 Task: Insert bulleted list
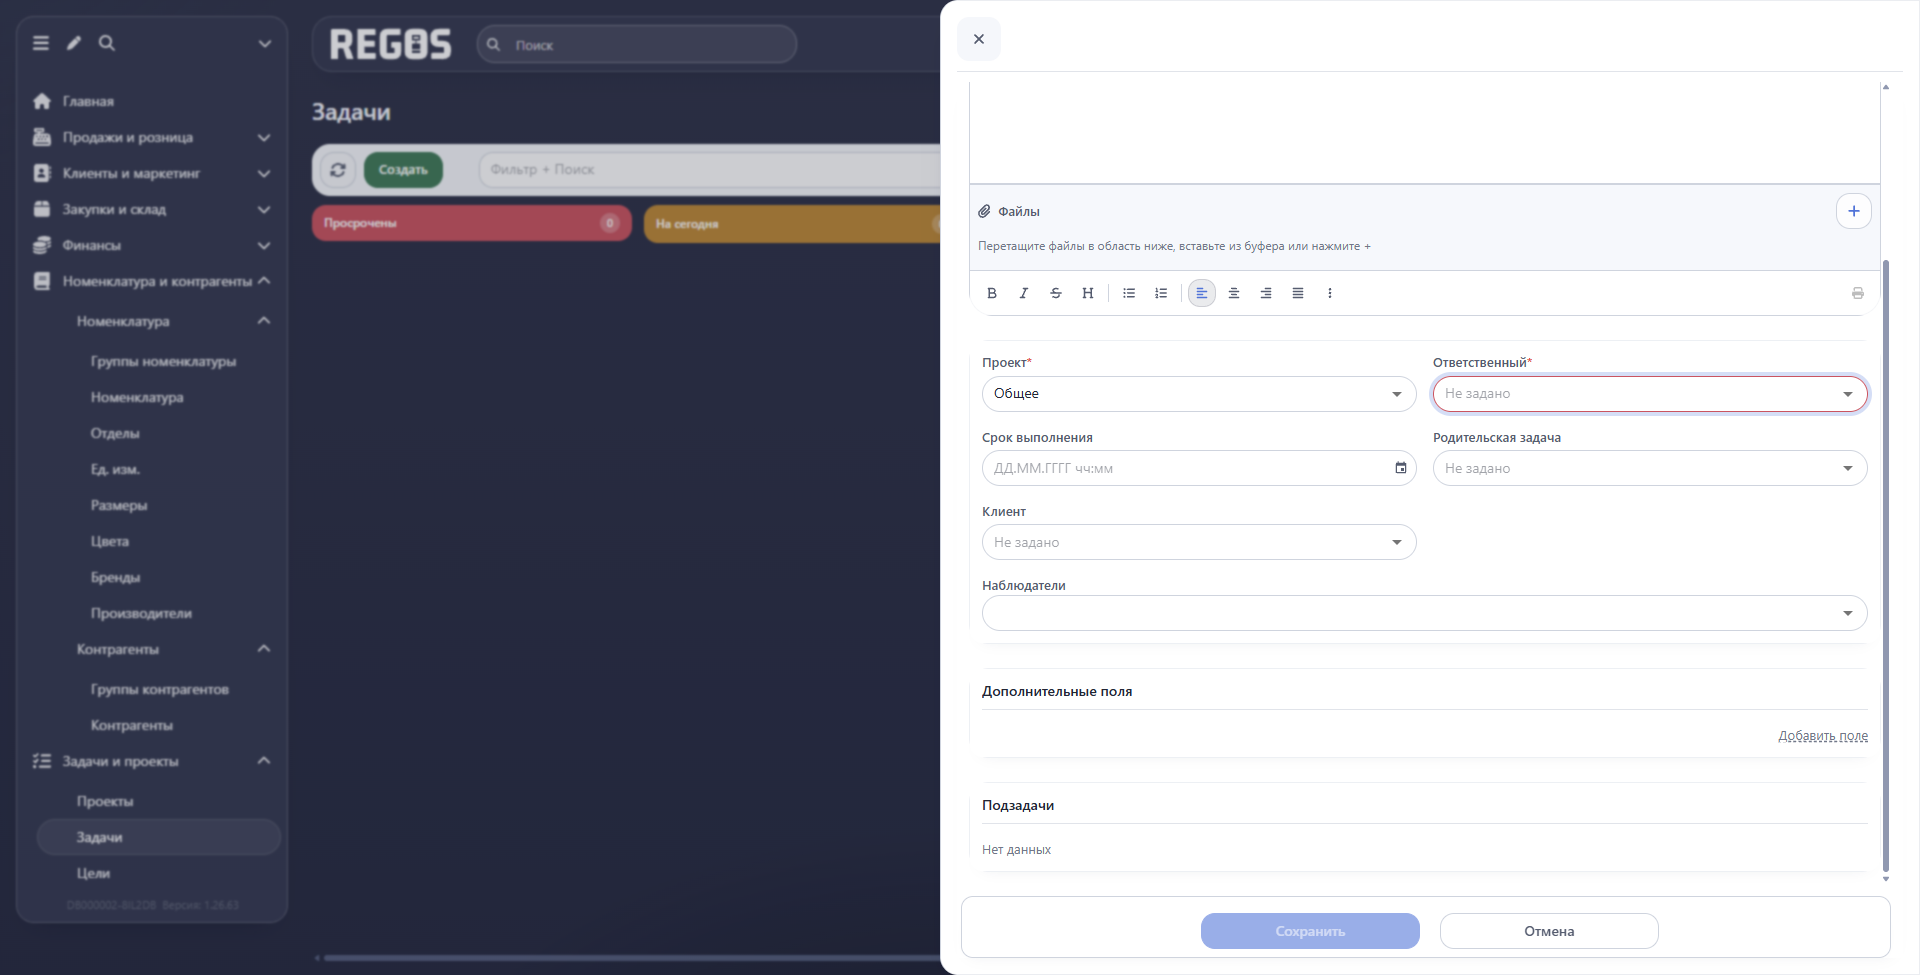click(x=1129, y=293)
